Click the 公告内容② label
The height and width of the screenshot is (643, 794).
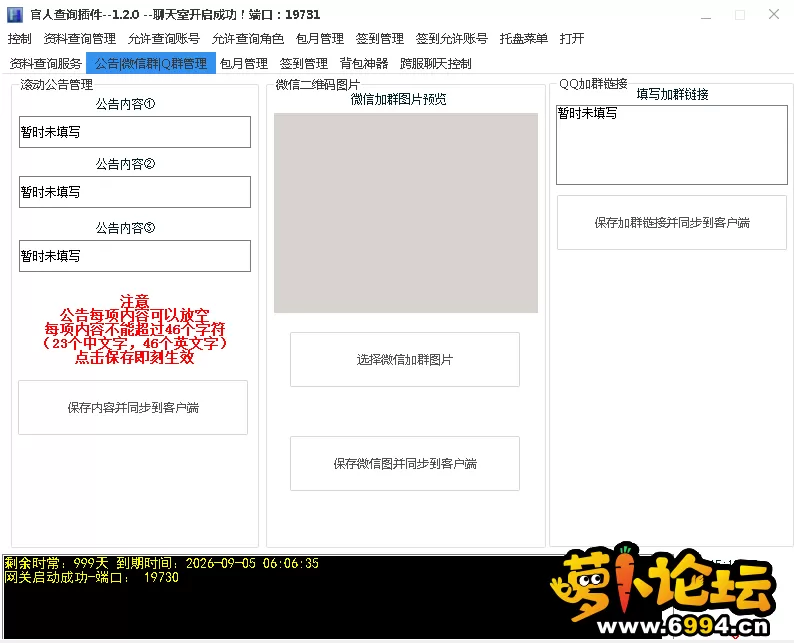coord(126,164)
